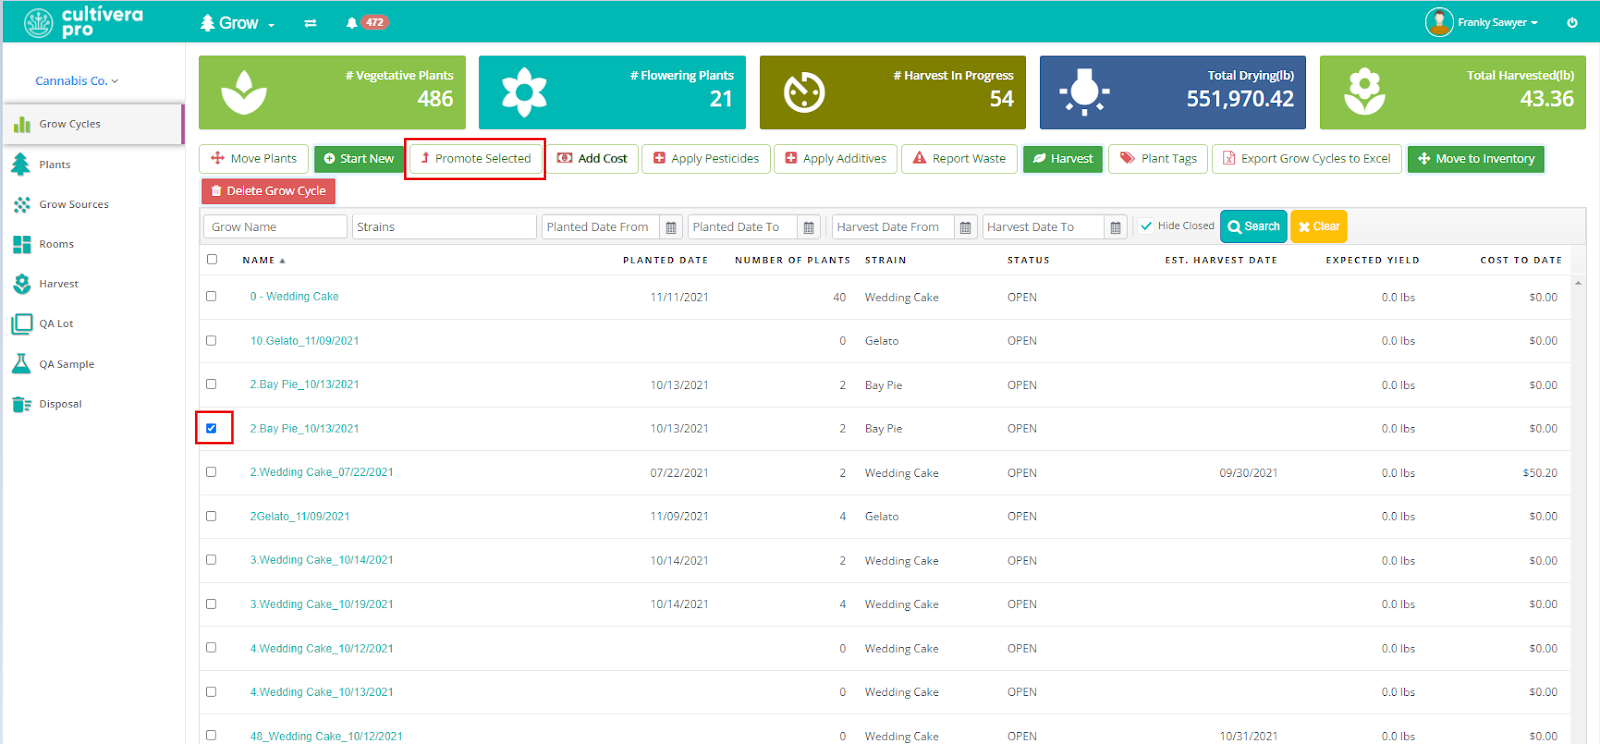Open Grow Sources in the sidebar
Viewport: 1600px width, 744px height.
(x=93, y=204)
